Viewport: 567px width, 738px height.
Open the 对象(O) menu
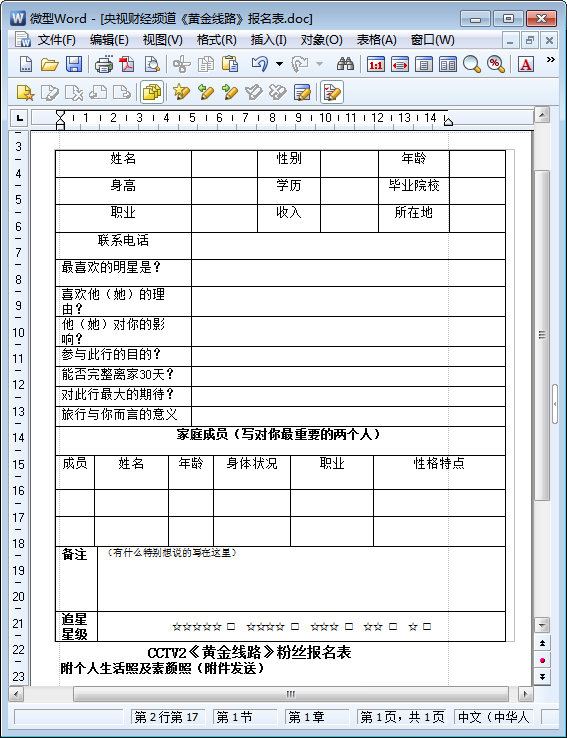click(321, 40)
